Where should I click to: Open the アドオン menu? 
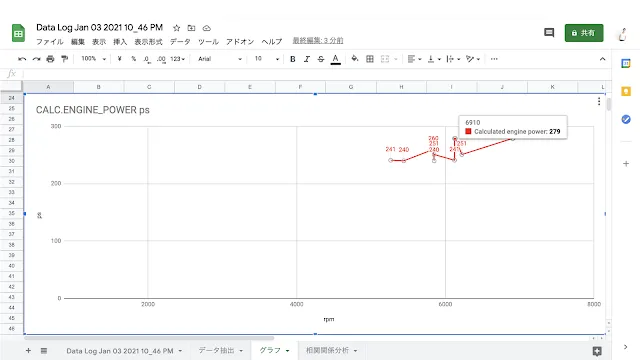pyautogui.click(x=240, y=42)
